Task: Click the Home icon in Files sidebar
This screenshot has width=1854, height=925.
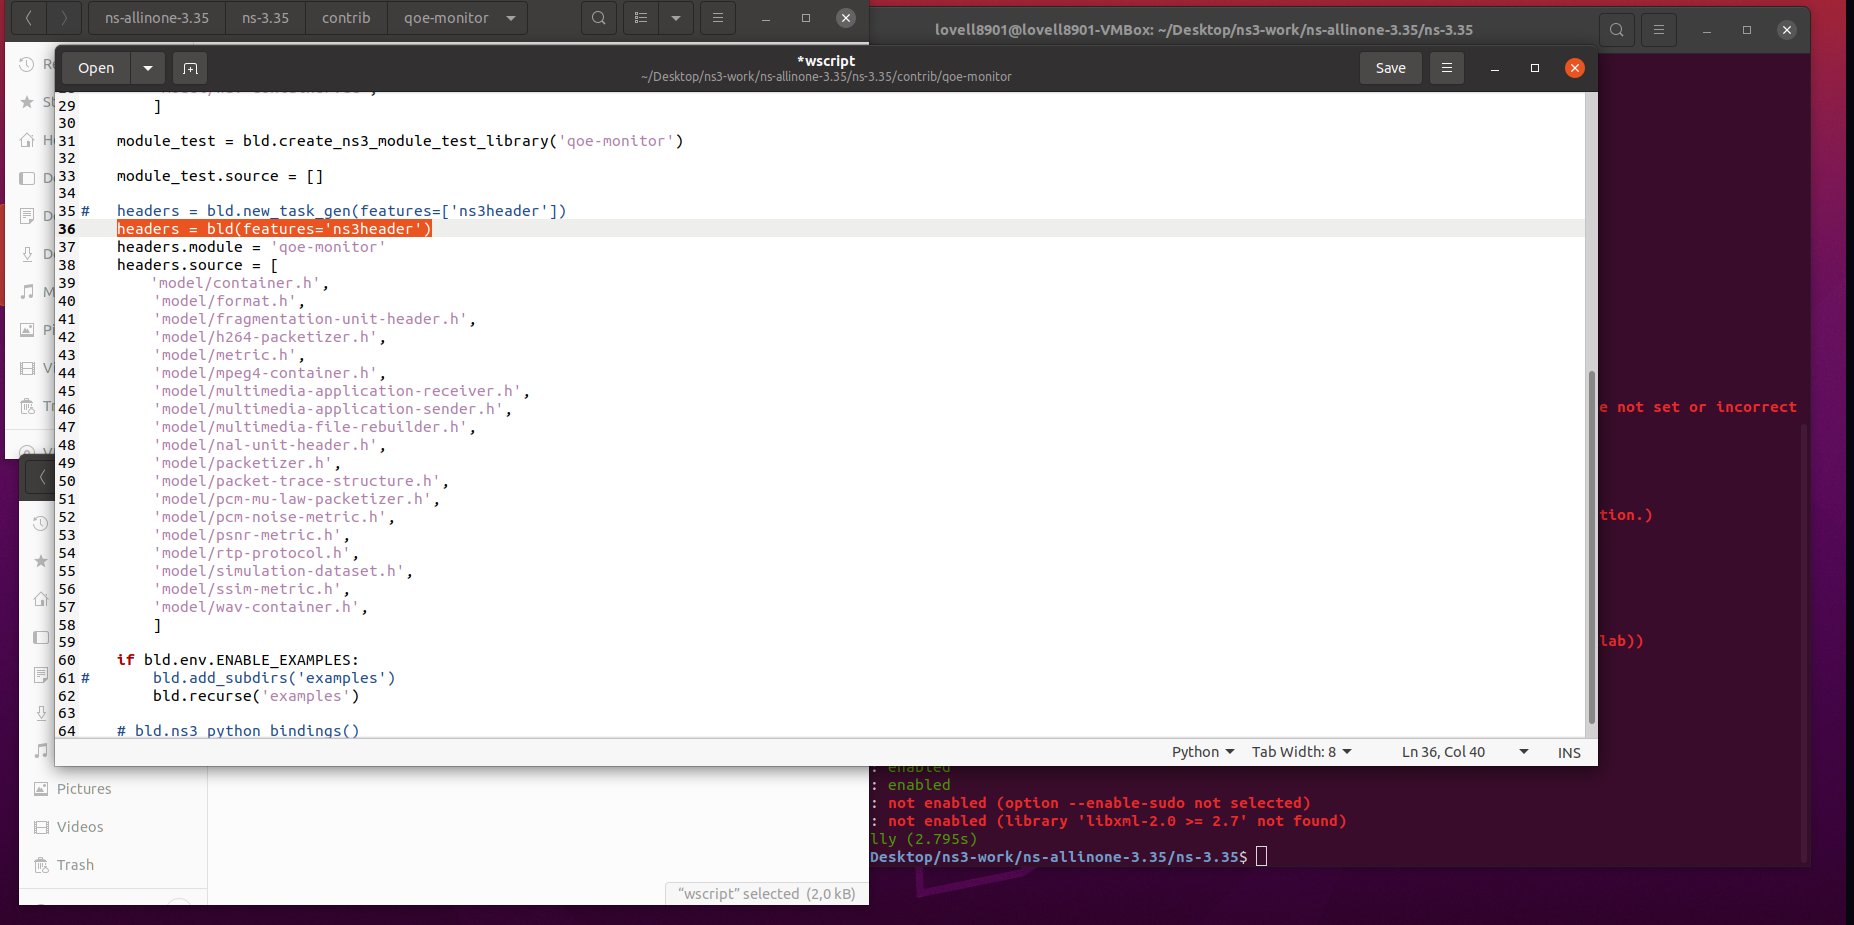Action: (x=27, y=140)
